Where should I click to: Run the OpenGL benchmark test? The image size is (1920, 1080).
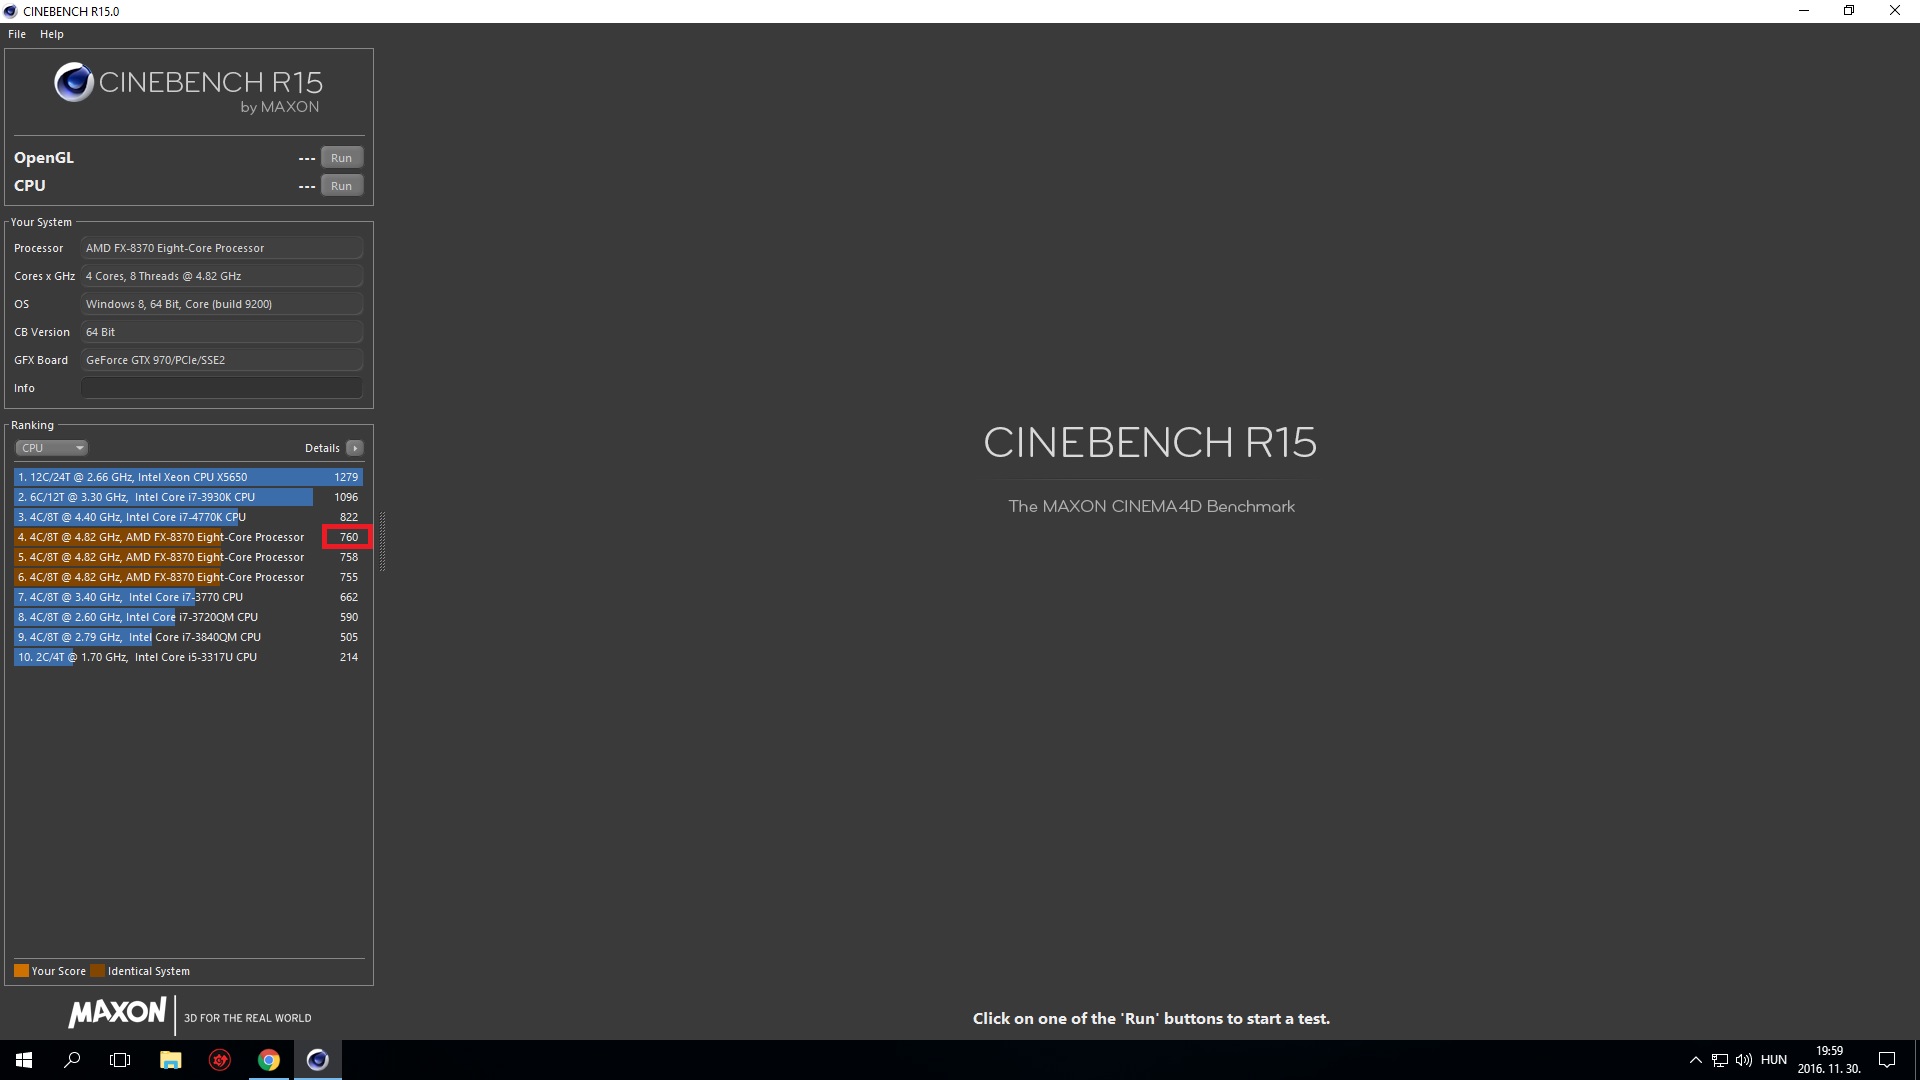click(341, 158)
